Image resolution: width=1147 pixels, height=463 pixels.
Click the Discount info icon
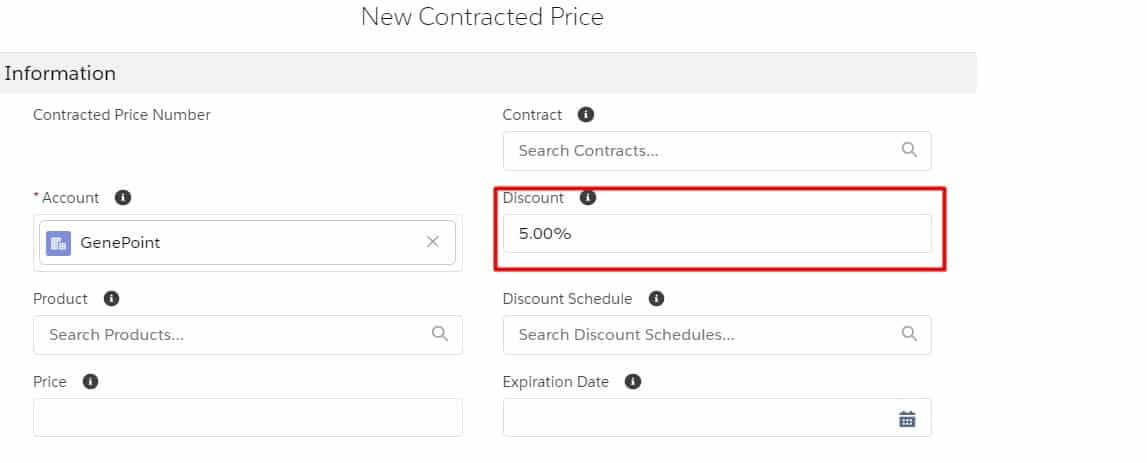(x=588, y=198)
